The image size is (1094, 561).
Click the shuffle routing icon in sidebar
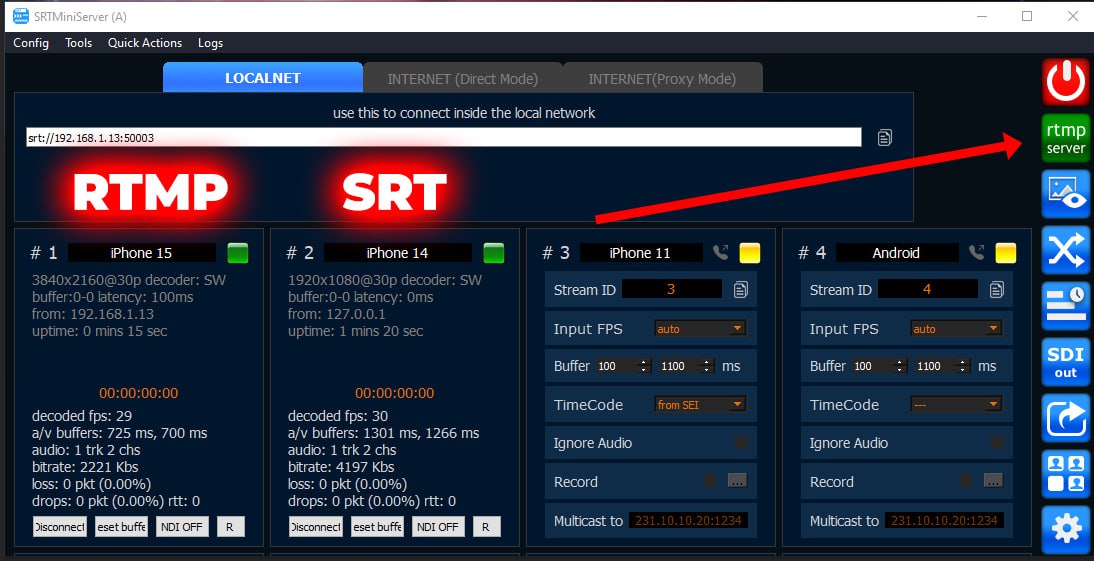(x=1065, y=250)
